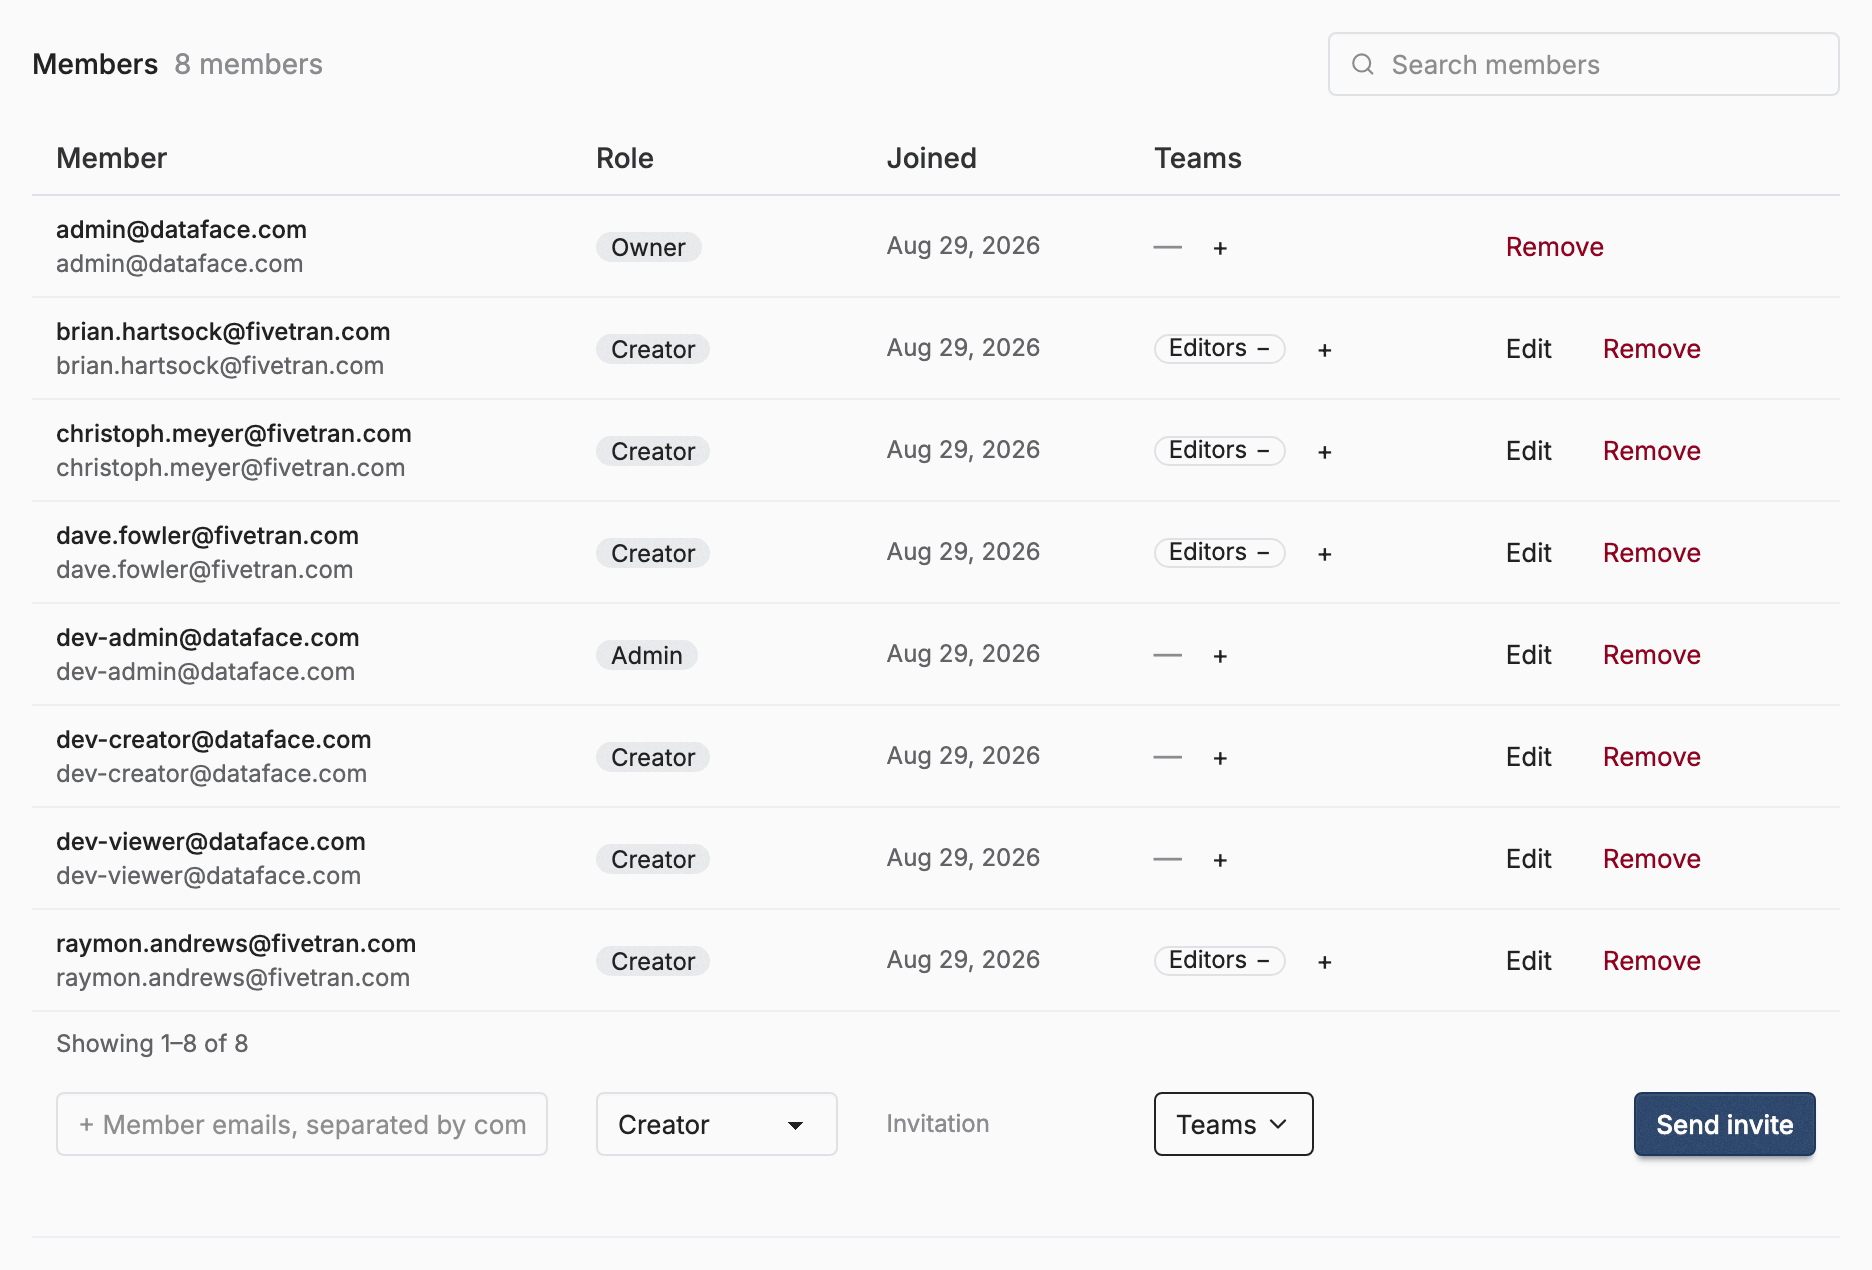
Task: Remove member dave.fowler@fivetran.com
Action: [x=1651, y=553]
